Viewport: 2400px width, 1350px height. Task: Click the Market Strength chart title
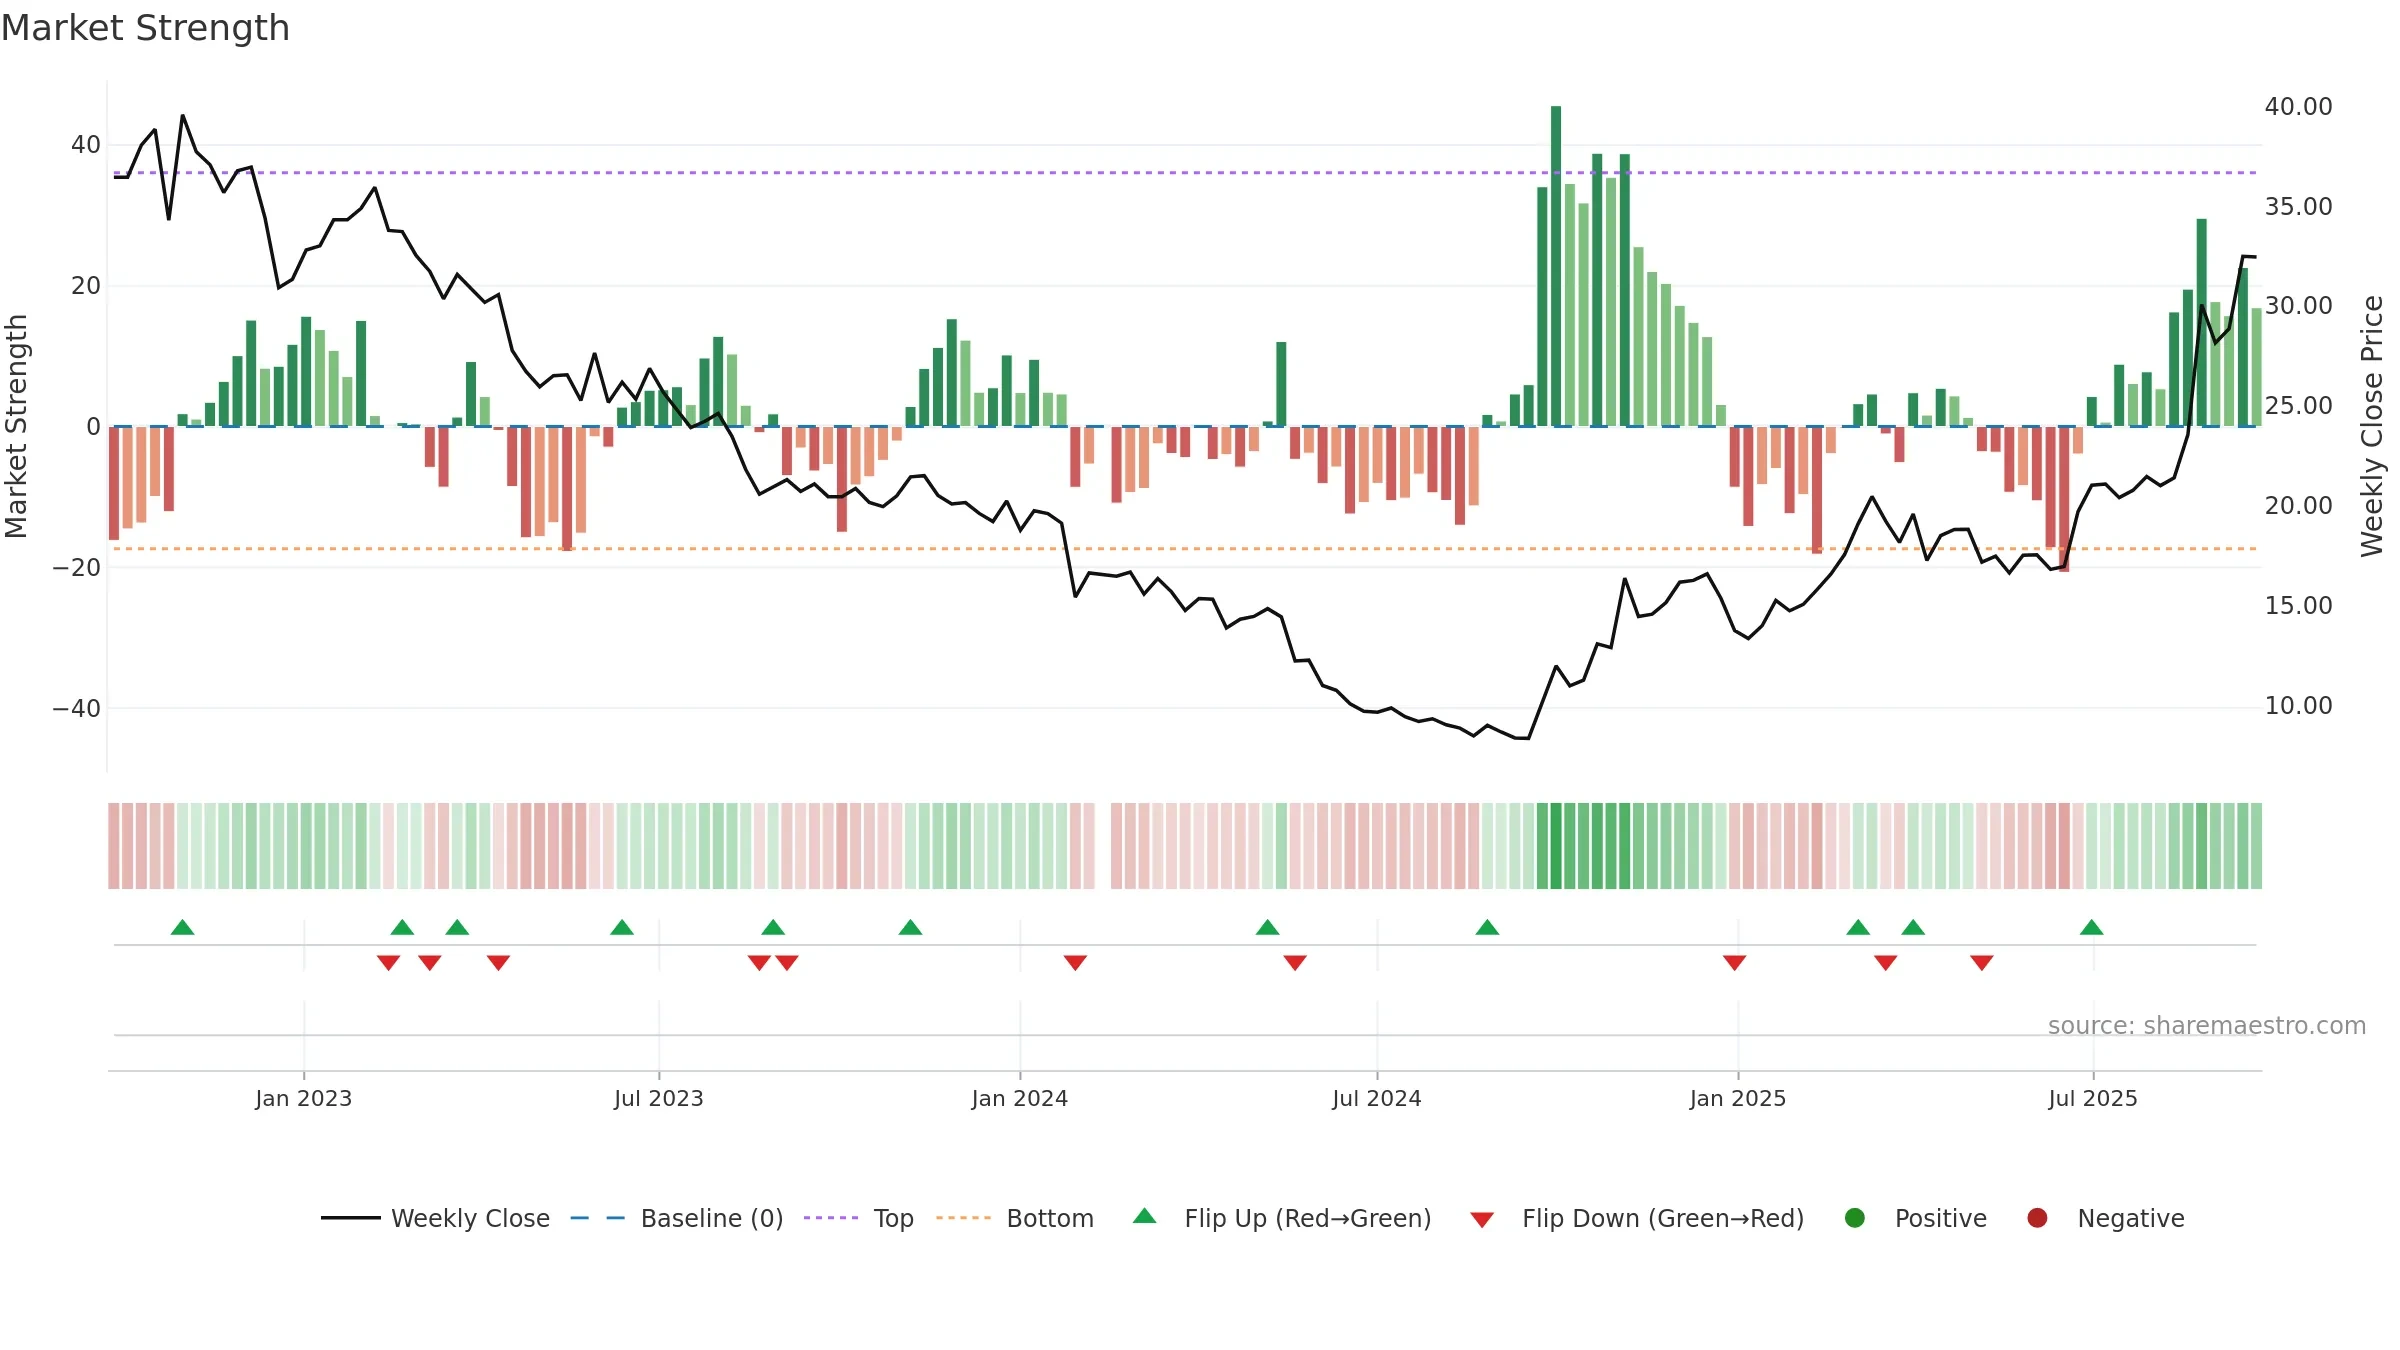click(x=145, y=28)
